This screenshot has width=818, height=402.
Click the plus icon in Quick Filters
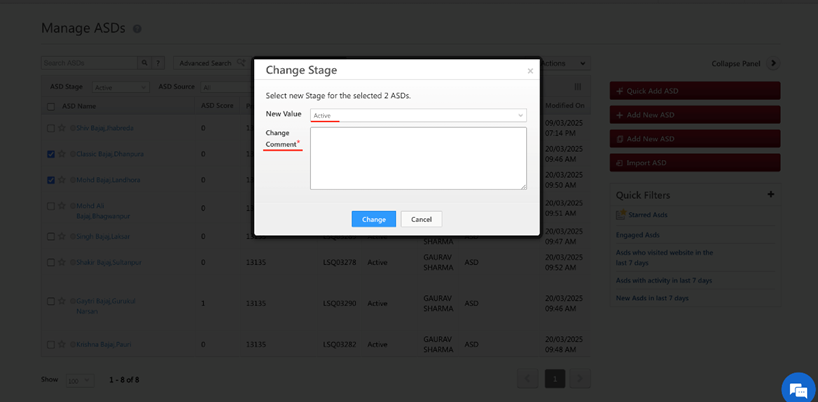click(x=770, y=194)
